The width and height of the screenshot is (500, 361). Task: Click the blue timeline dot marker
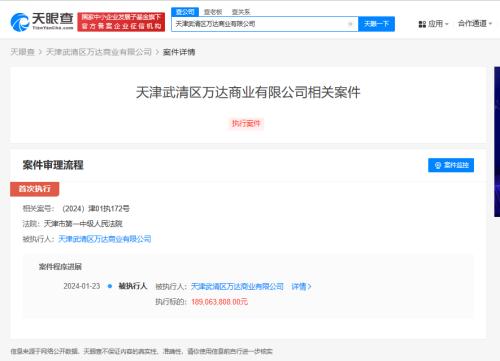click(x=110, y=286)
